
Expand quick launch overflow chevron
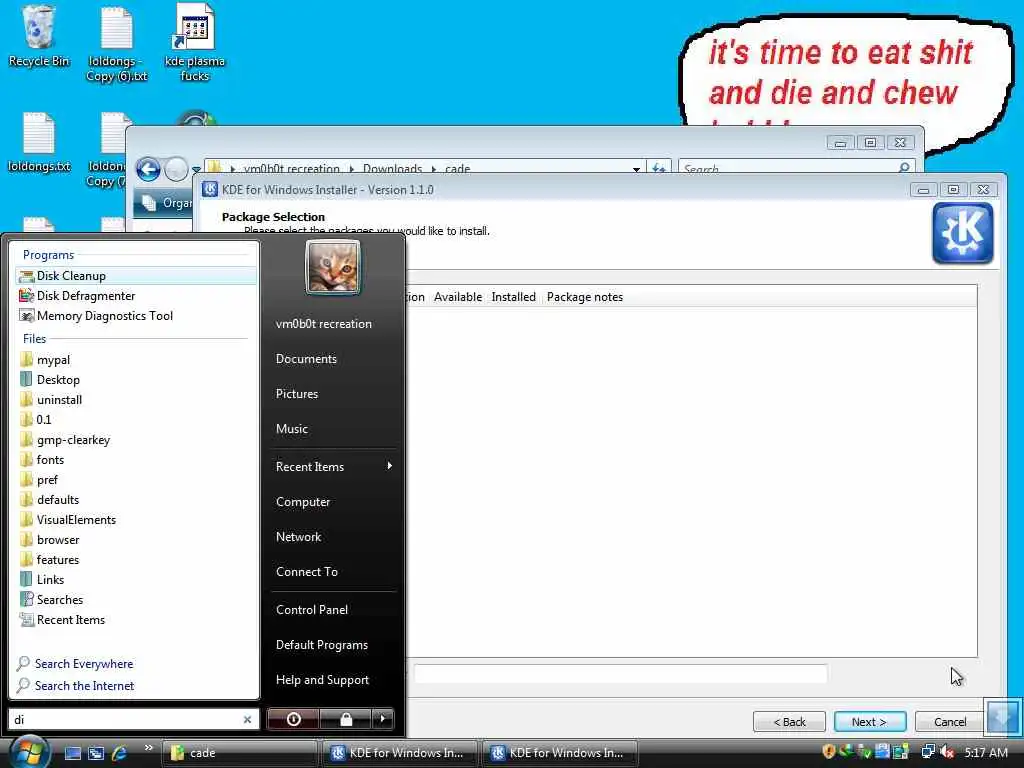coord(149,748)
